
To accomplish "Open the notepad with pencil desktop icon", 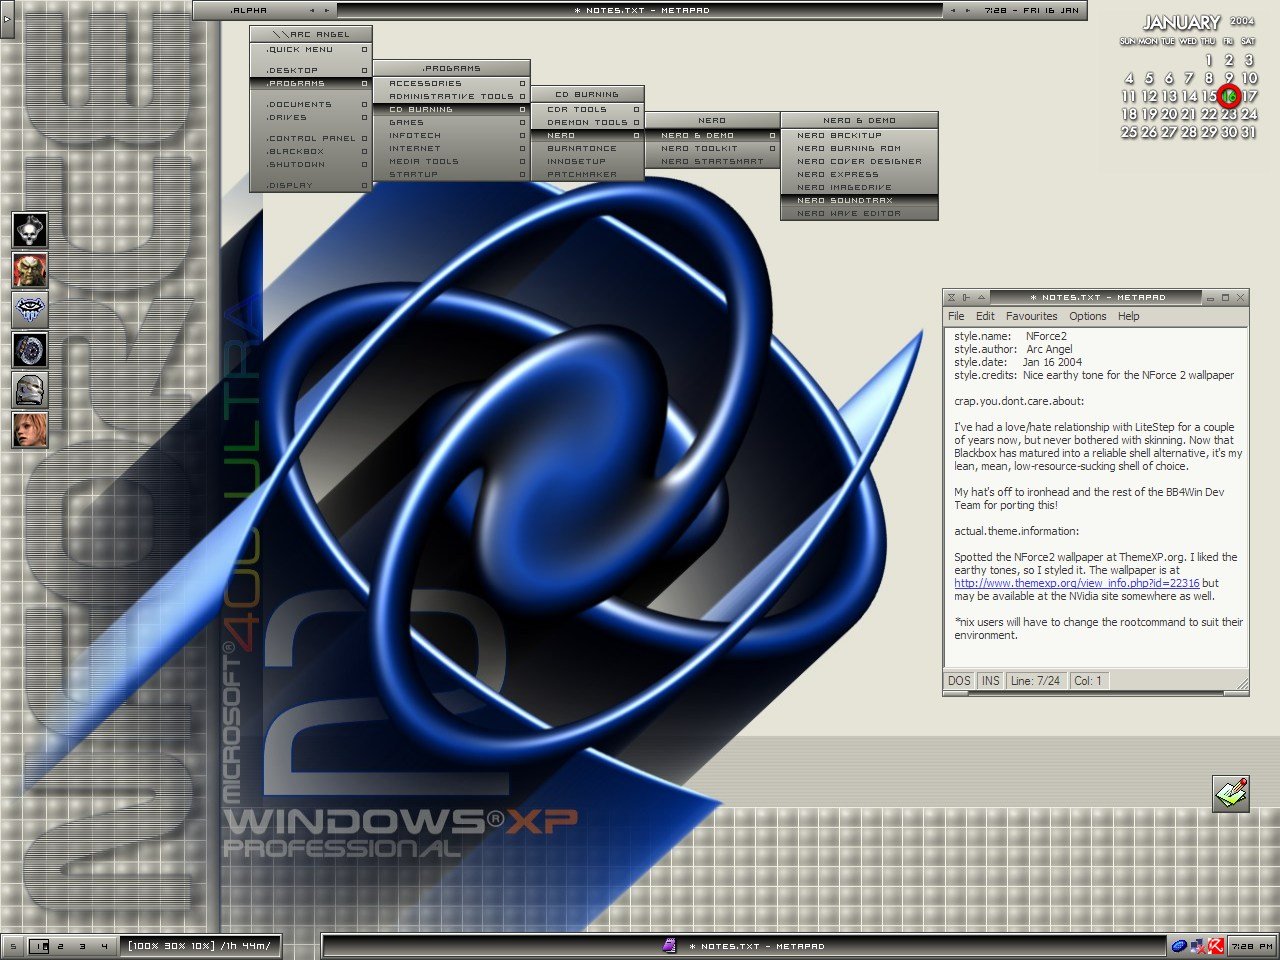I will pos(1231,793).
